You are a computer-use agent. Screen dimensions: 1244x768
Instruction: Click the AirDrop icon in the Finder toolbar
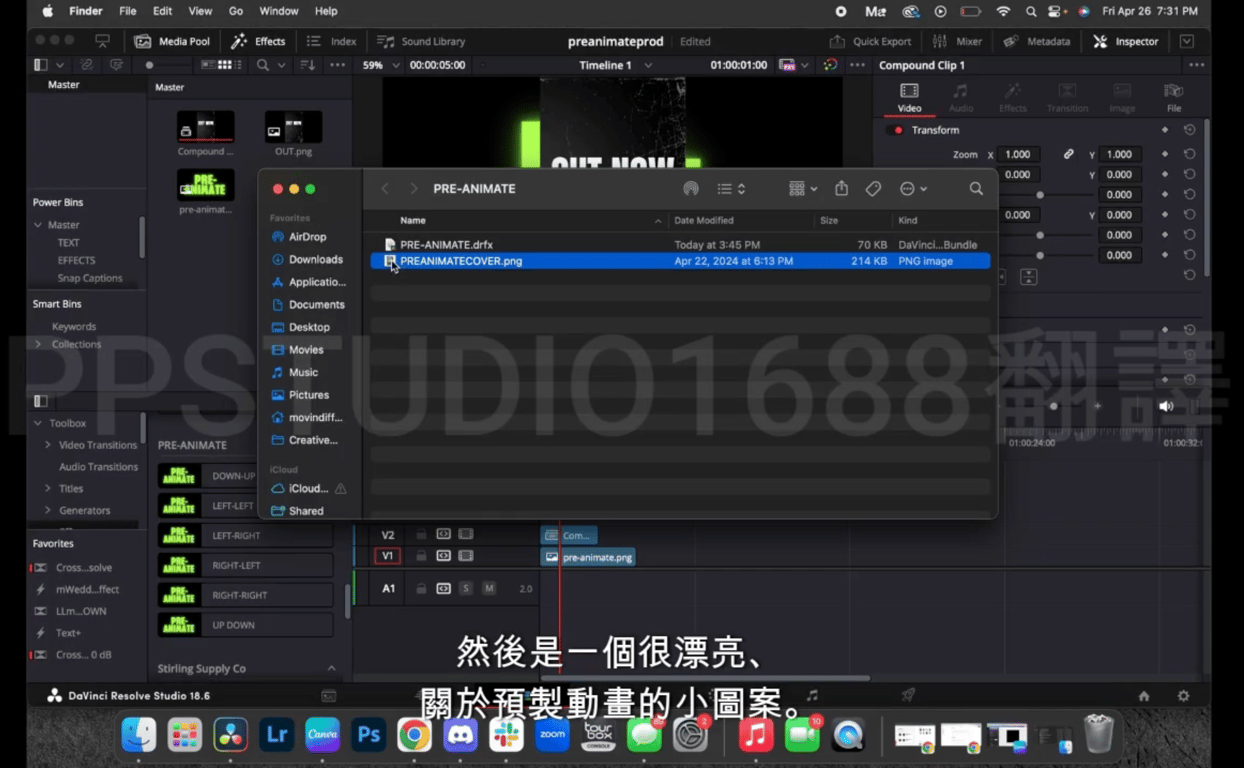click(x=690, y=188)
